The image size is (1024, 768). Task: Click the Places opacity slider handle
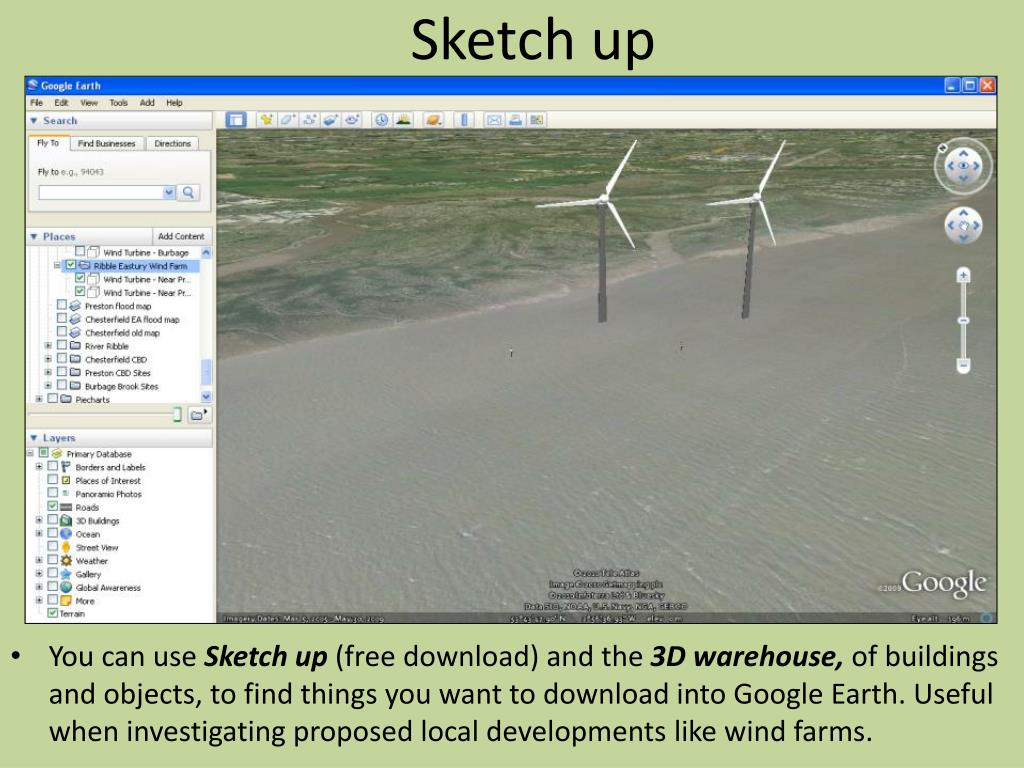tap(176, 414)
